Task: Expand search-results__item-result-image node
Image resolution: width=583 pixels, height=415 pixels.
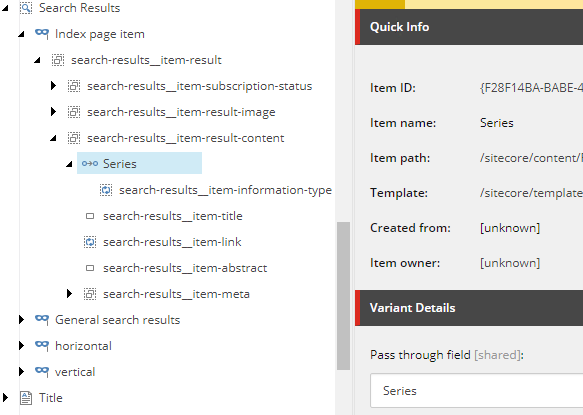Action: coord(54,112)
